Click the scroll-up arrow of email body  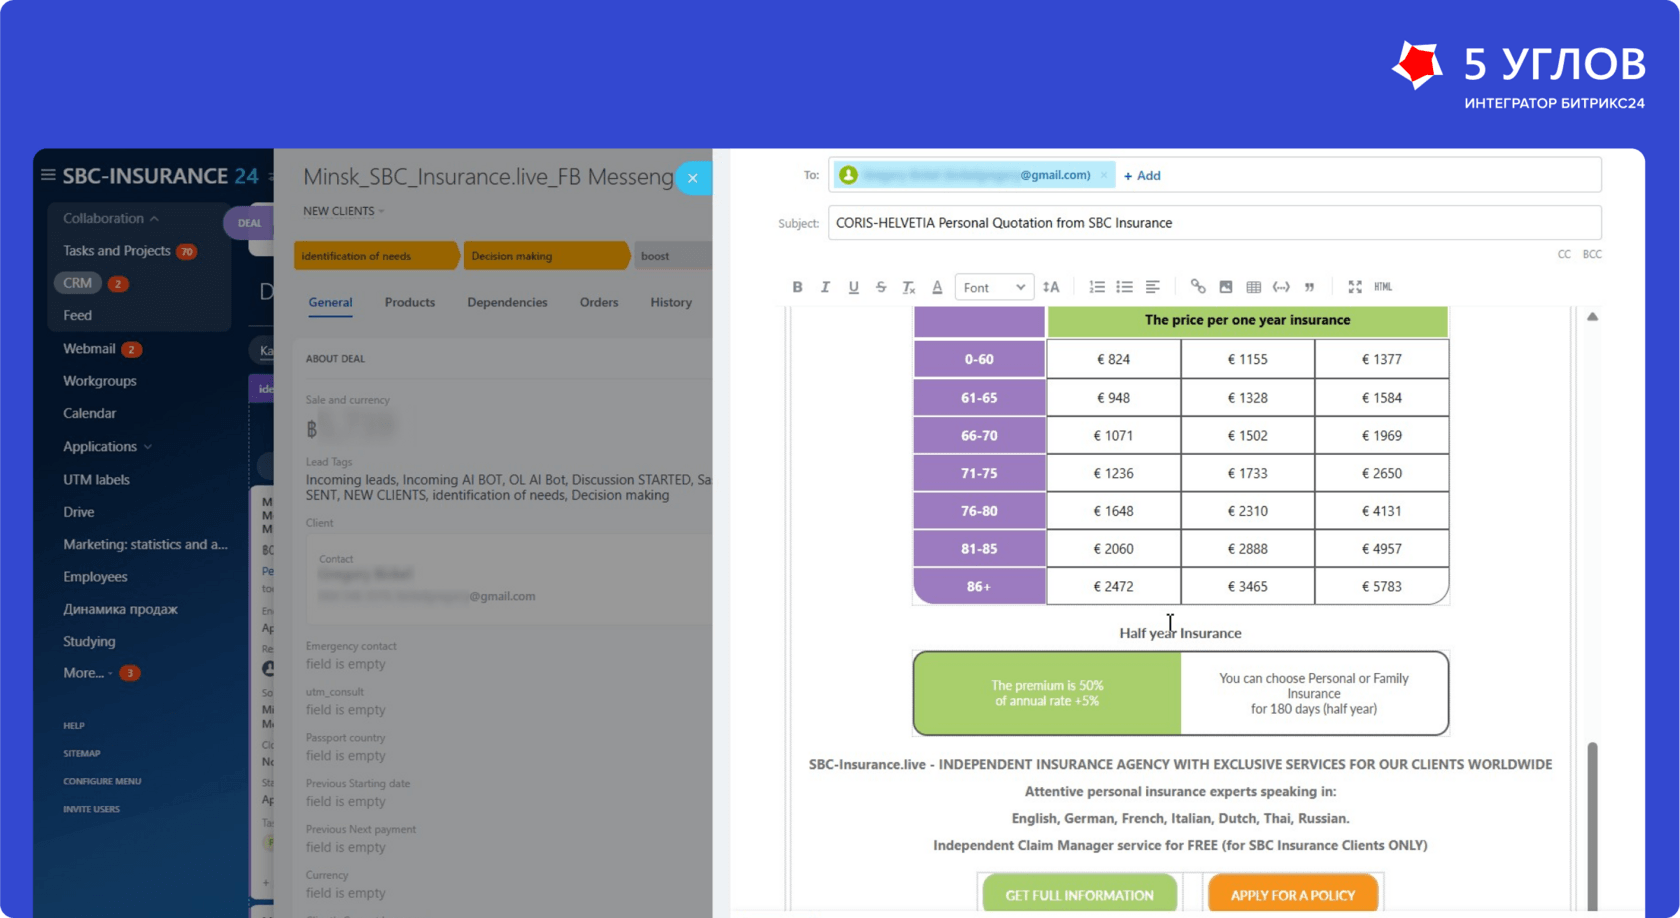[x=1592, y=317]
